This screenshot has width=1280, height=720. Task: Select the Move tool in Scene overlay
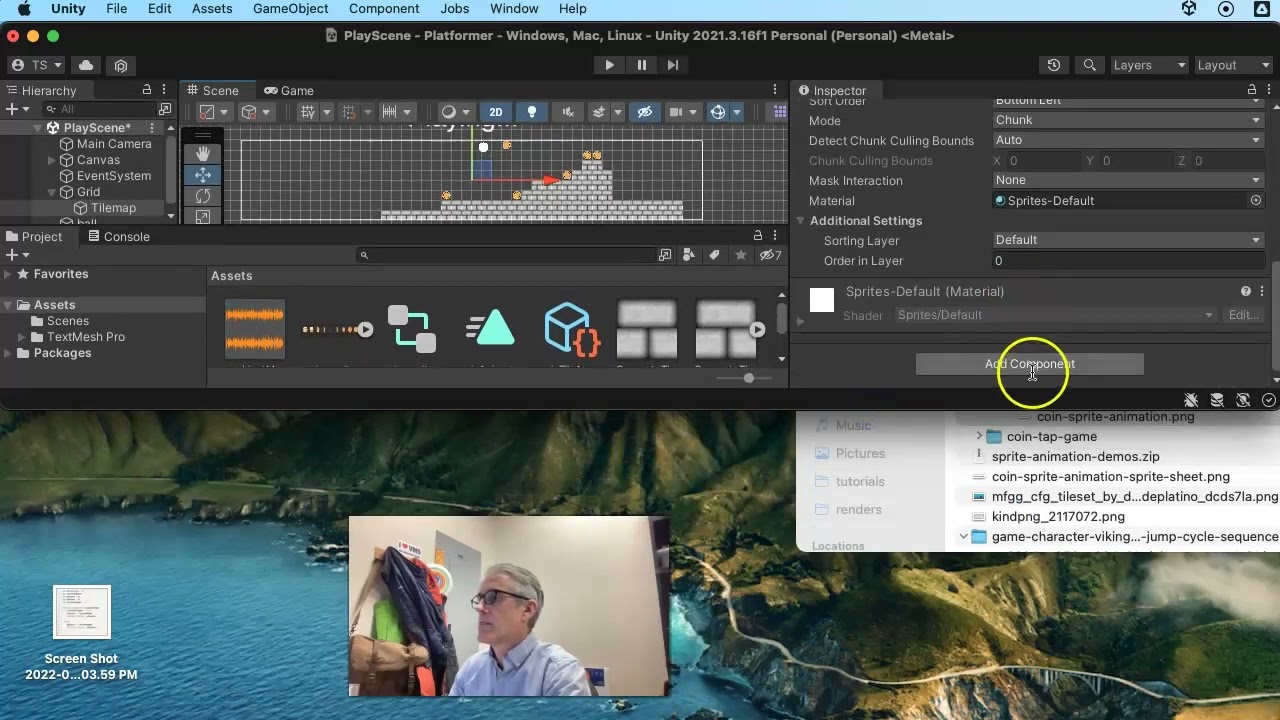[203, 175]
